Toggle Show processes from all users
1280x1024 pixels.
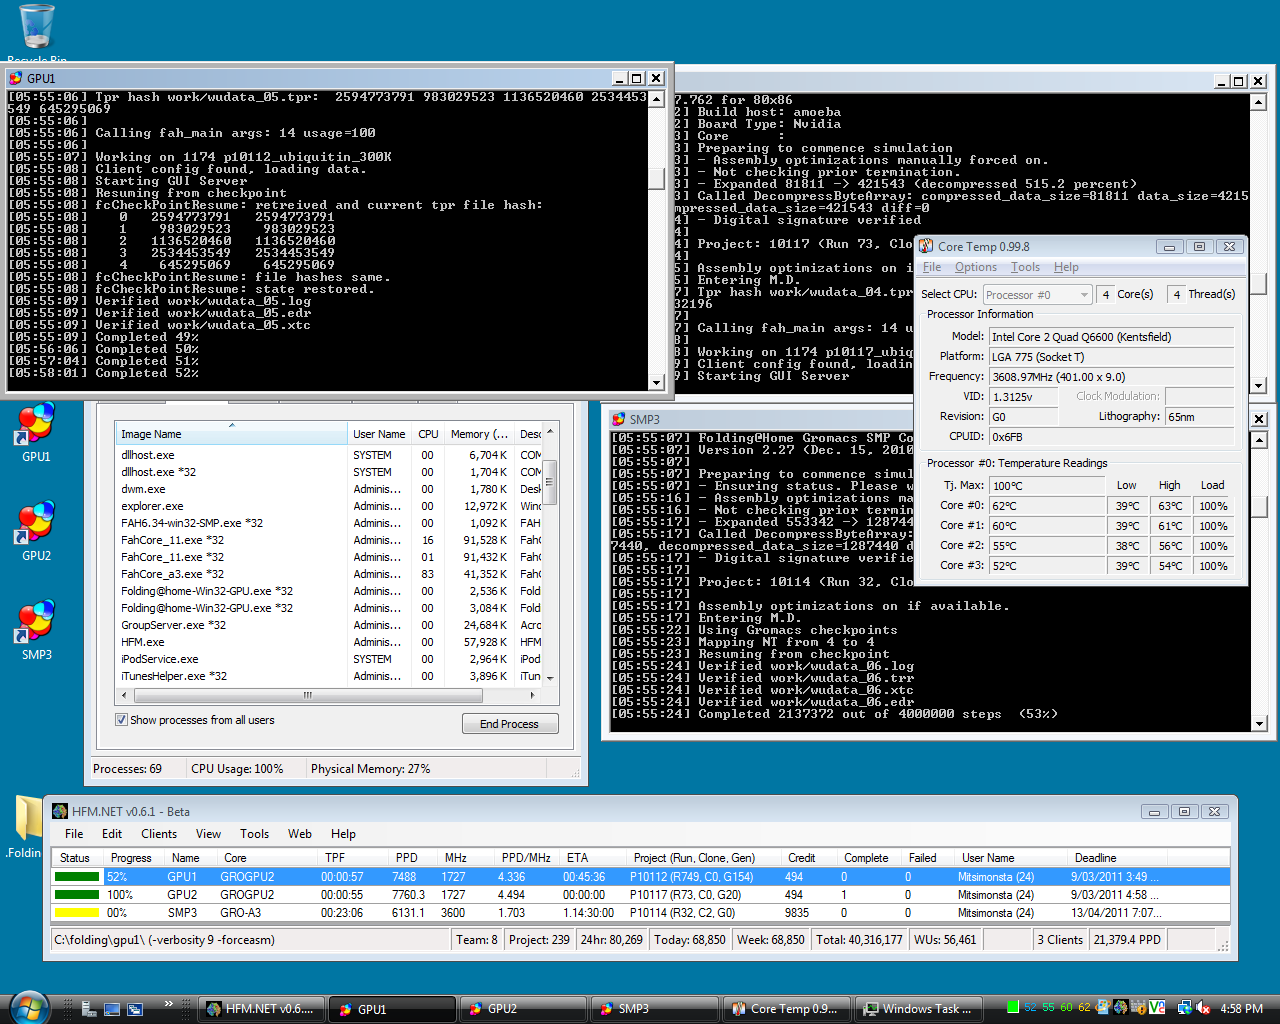(x=121, y=720)
